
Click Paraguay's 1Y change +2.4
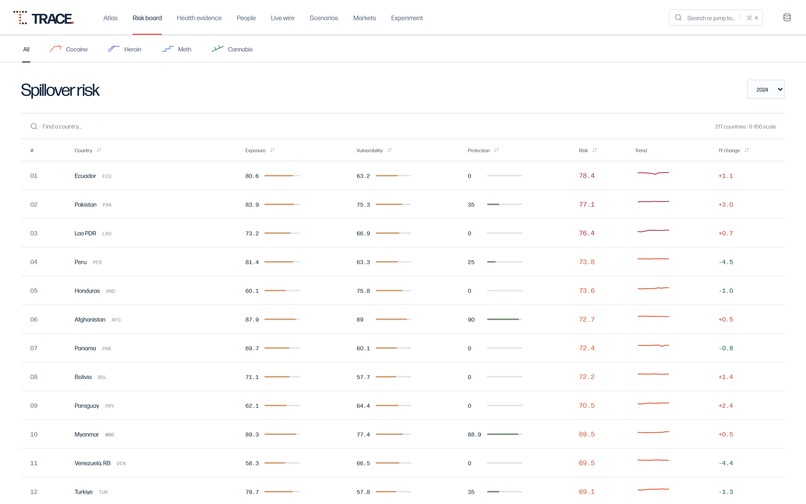pyautogui.click(x=726, y=406)
